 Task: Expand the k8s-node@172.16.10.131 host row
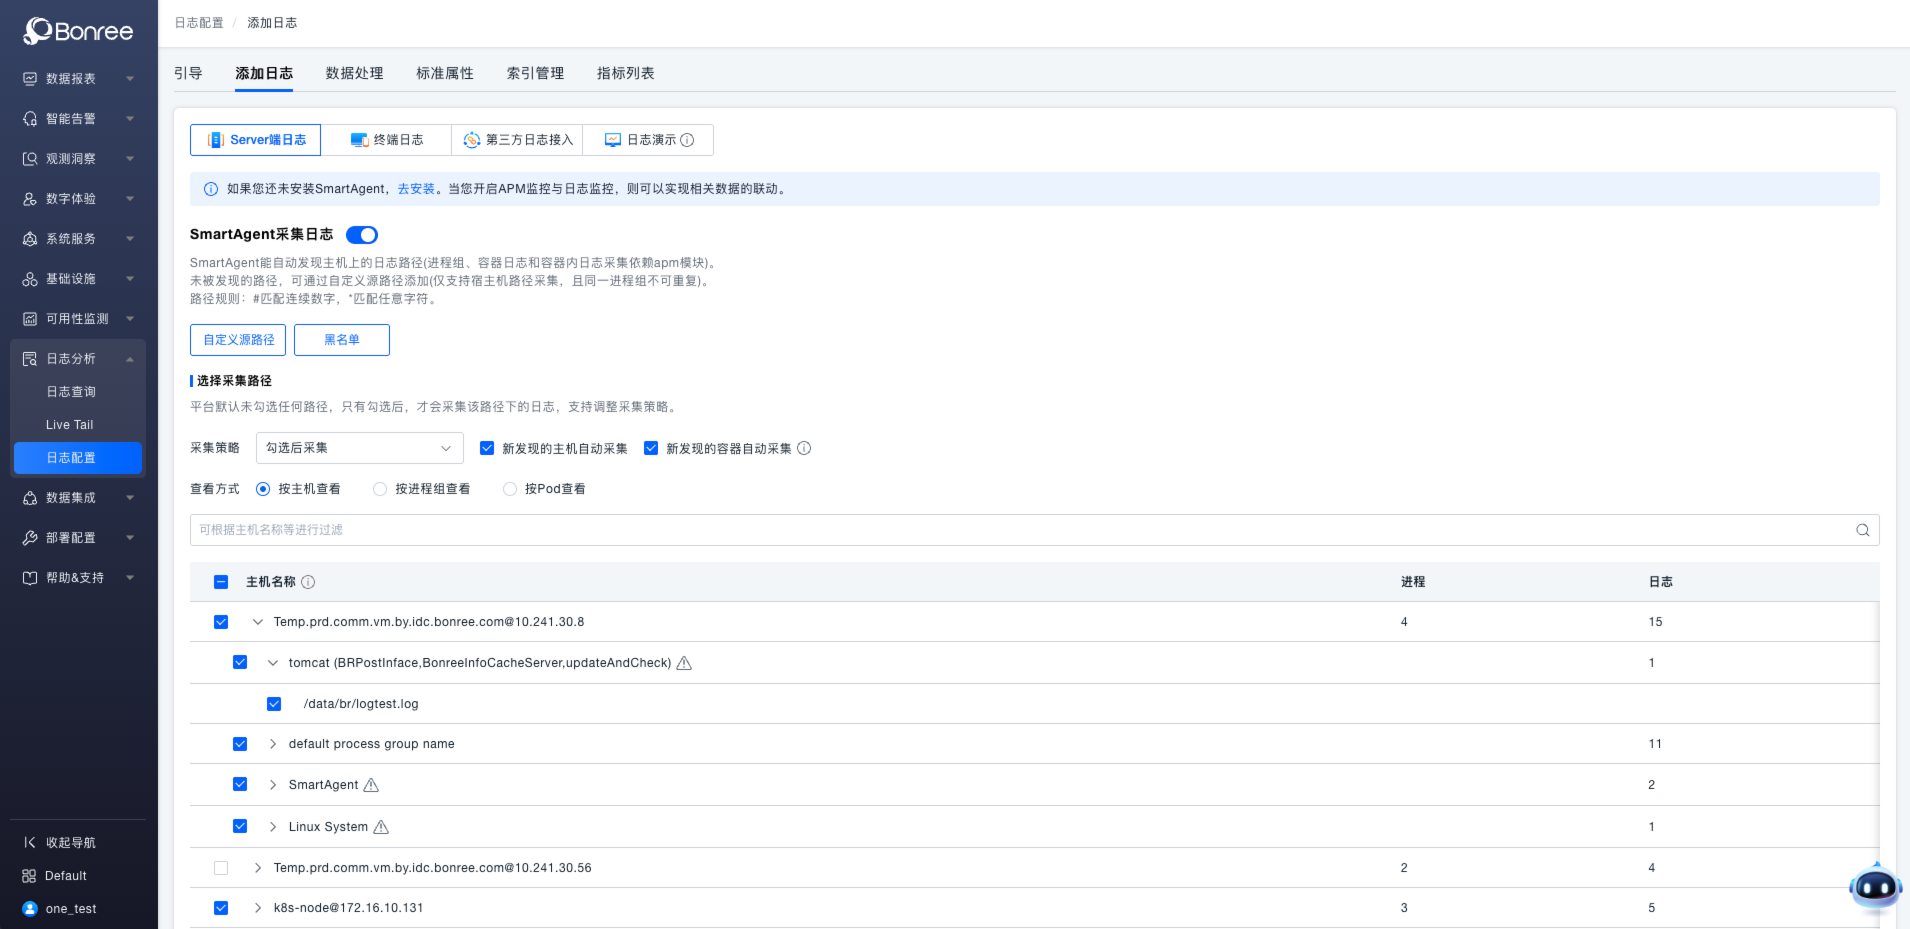258,908
